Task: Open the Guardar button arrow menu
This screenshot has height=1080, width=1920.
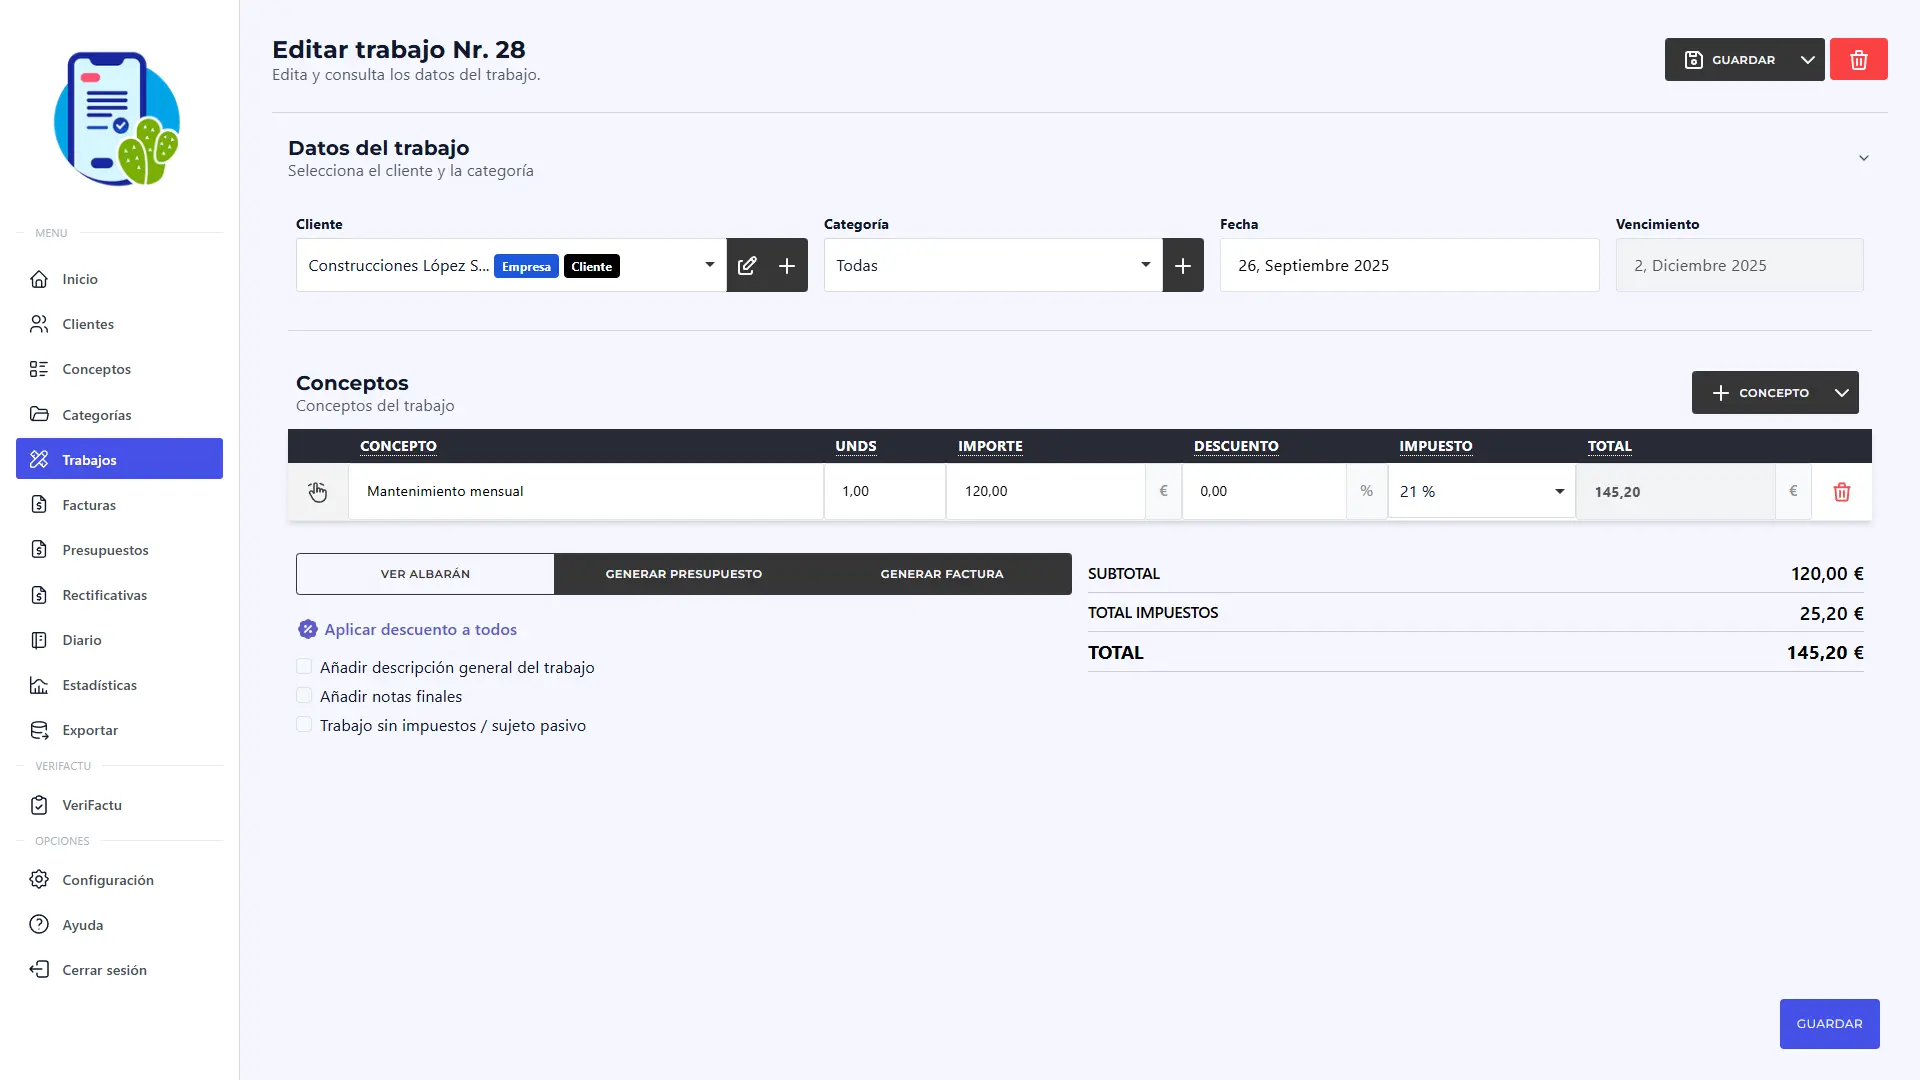Action: [x=1807, y=60]
